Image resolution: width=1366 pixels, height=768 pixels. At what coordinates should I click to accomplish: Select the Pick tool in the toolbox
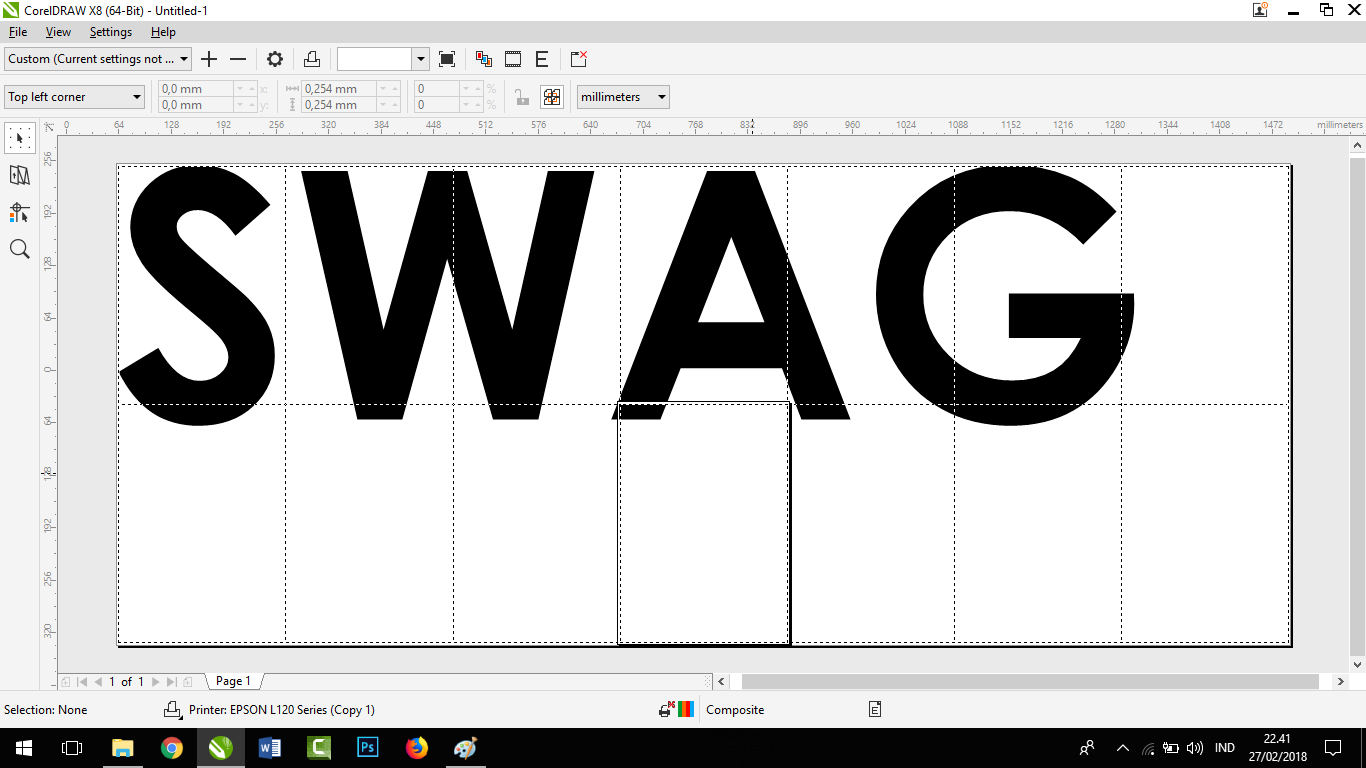pos(19,137)
